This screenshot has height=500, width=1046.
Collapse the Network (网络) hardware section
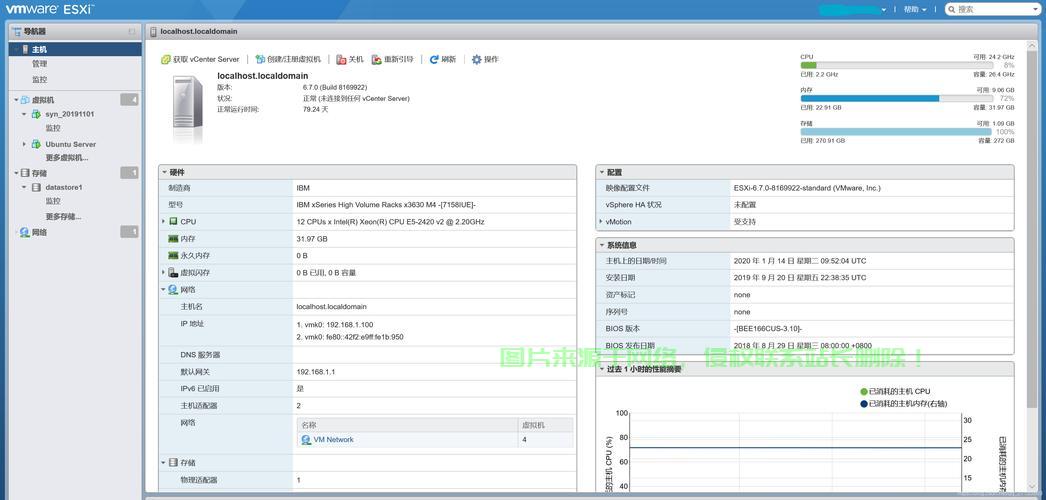pyautogui.click(x=163, y=290)
